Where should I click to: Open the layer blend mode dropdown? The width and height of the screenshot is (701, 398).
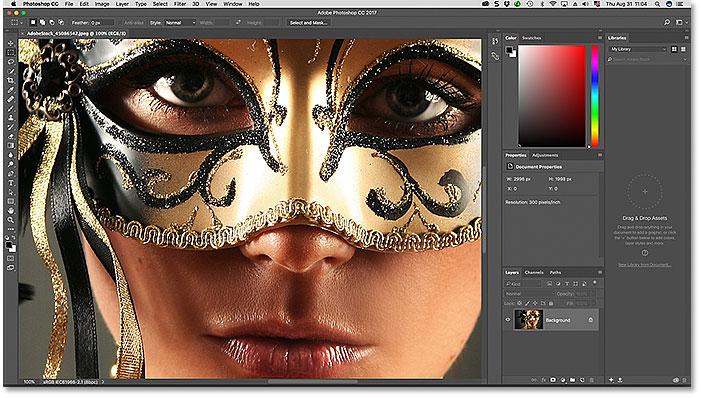(x=529, y=293)
